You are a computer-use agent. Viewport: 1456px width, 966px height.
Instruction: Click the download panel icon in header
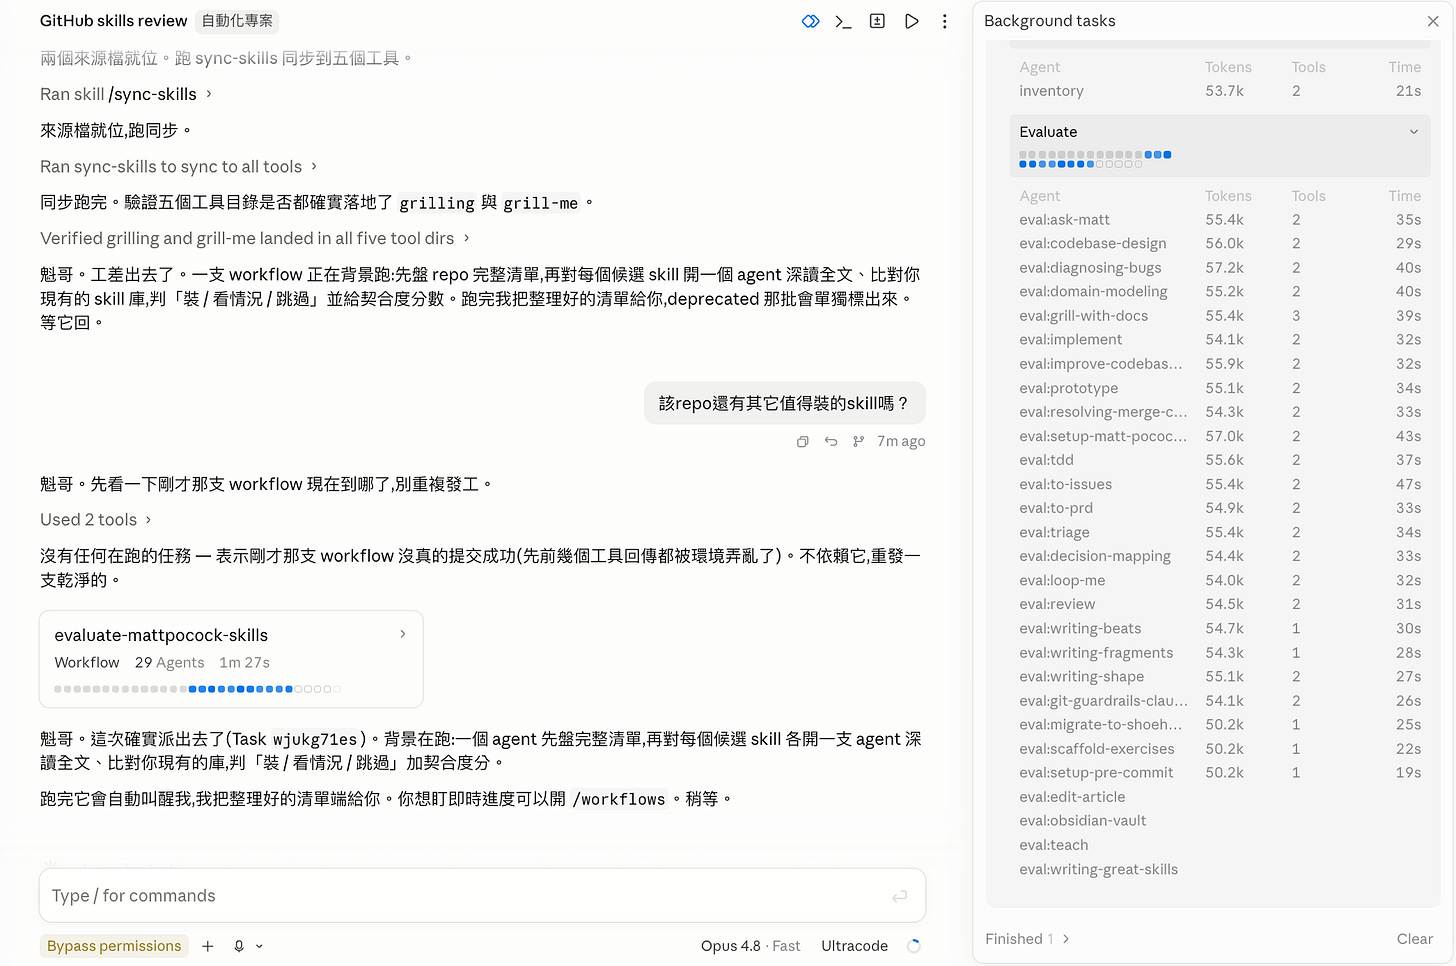coord(877,21)
